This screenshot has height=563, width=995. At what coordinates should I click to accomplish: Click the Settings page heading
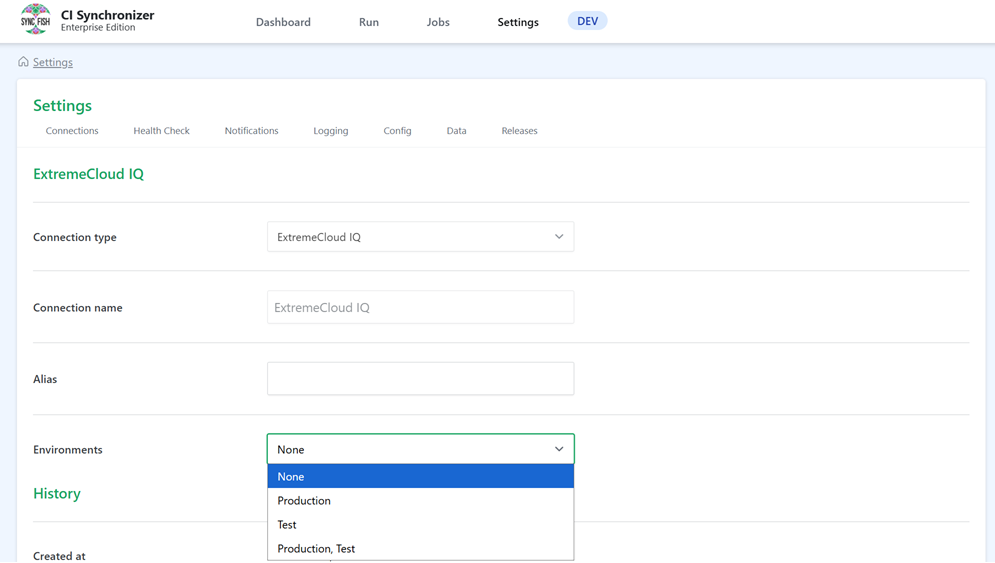[x=62, y=105]
